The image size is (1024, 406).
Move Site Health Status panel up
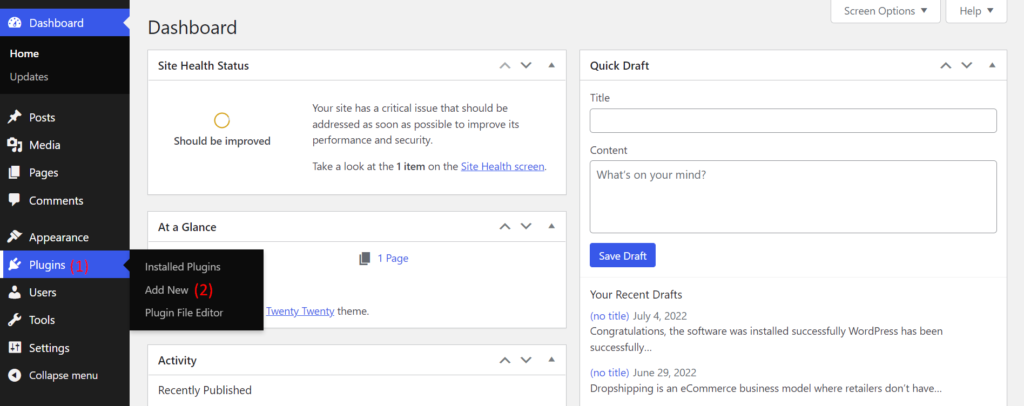504,65
